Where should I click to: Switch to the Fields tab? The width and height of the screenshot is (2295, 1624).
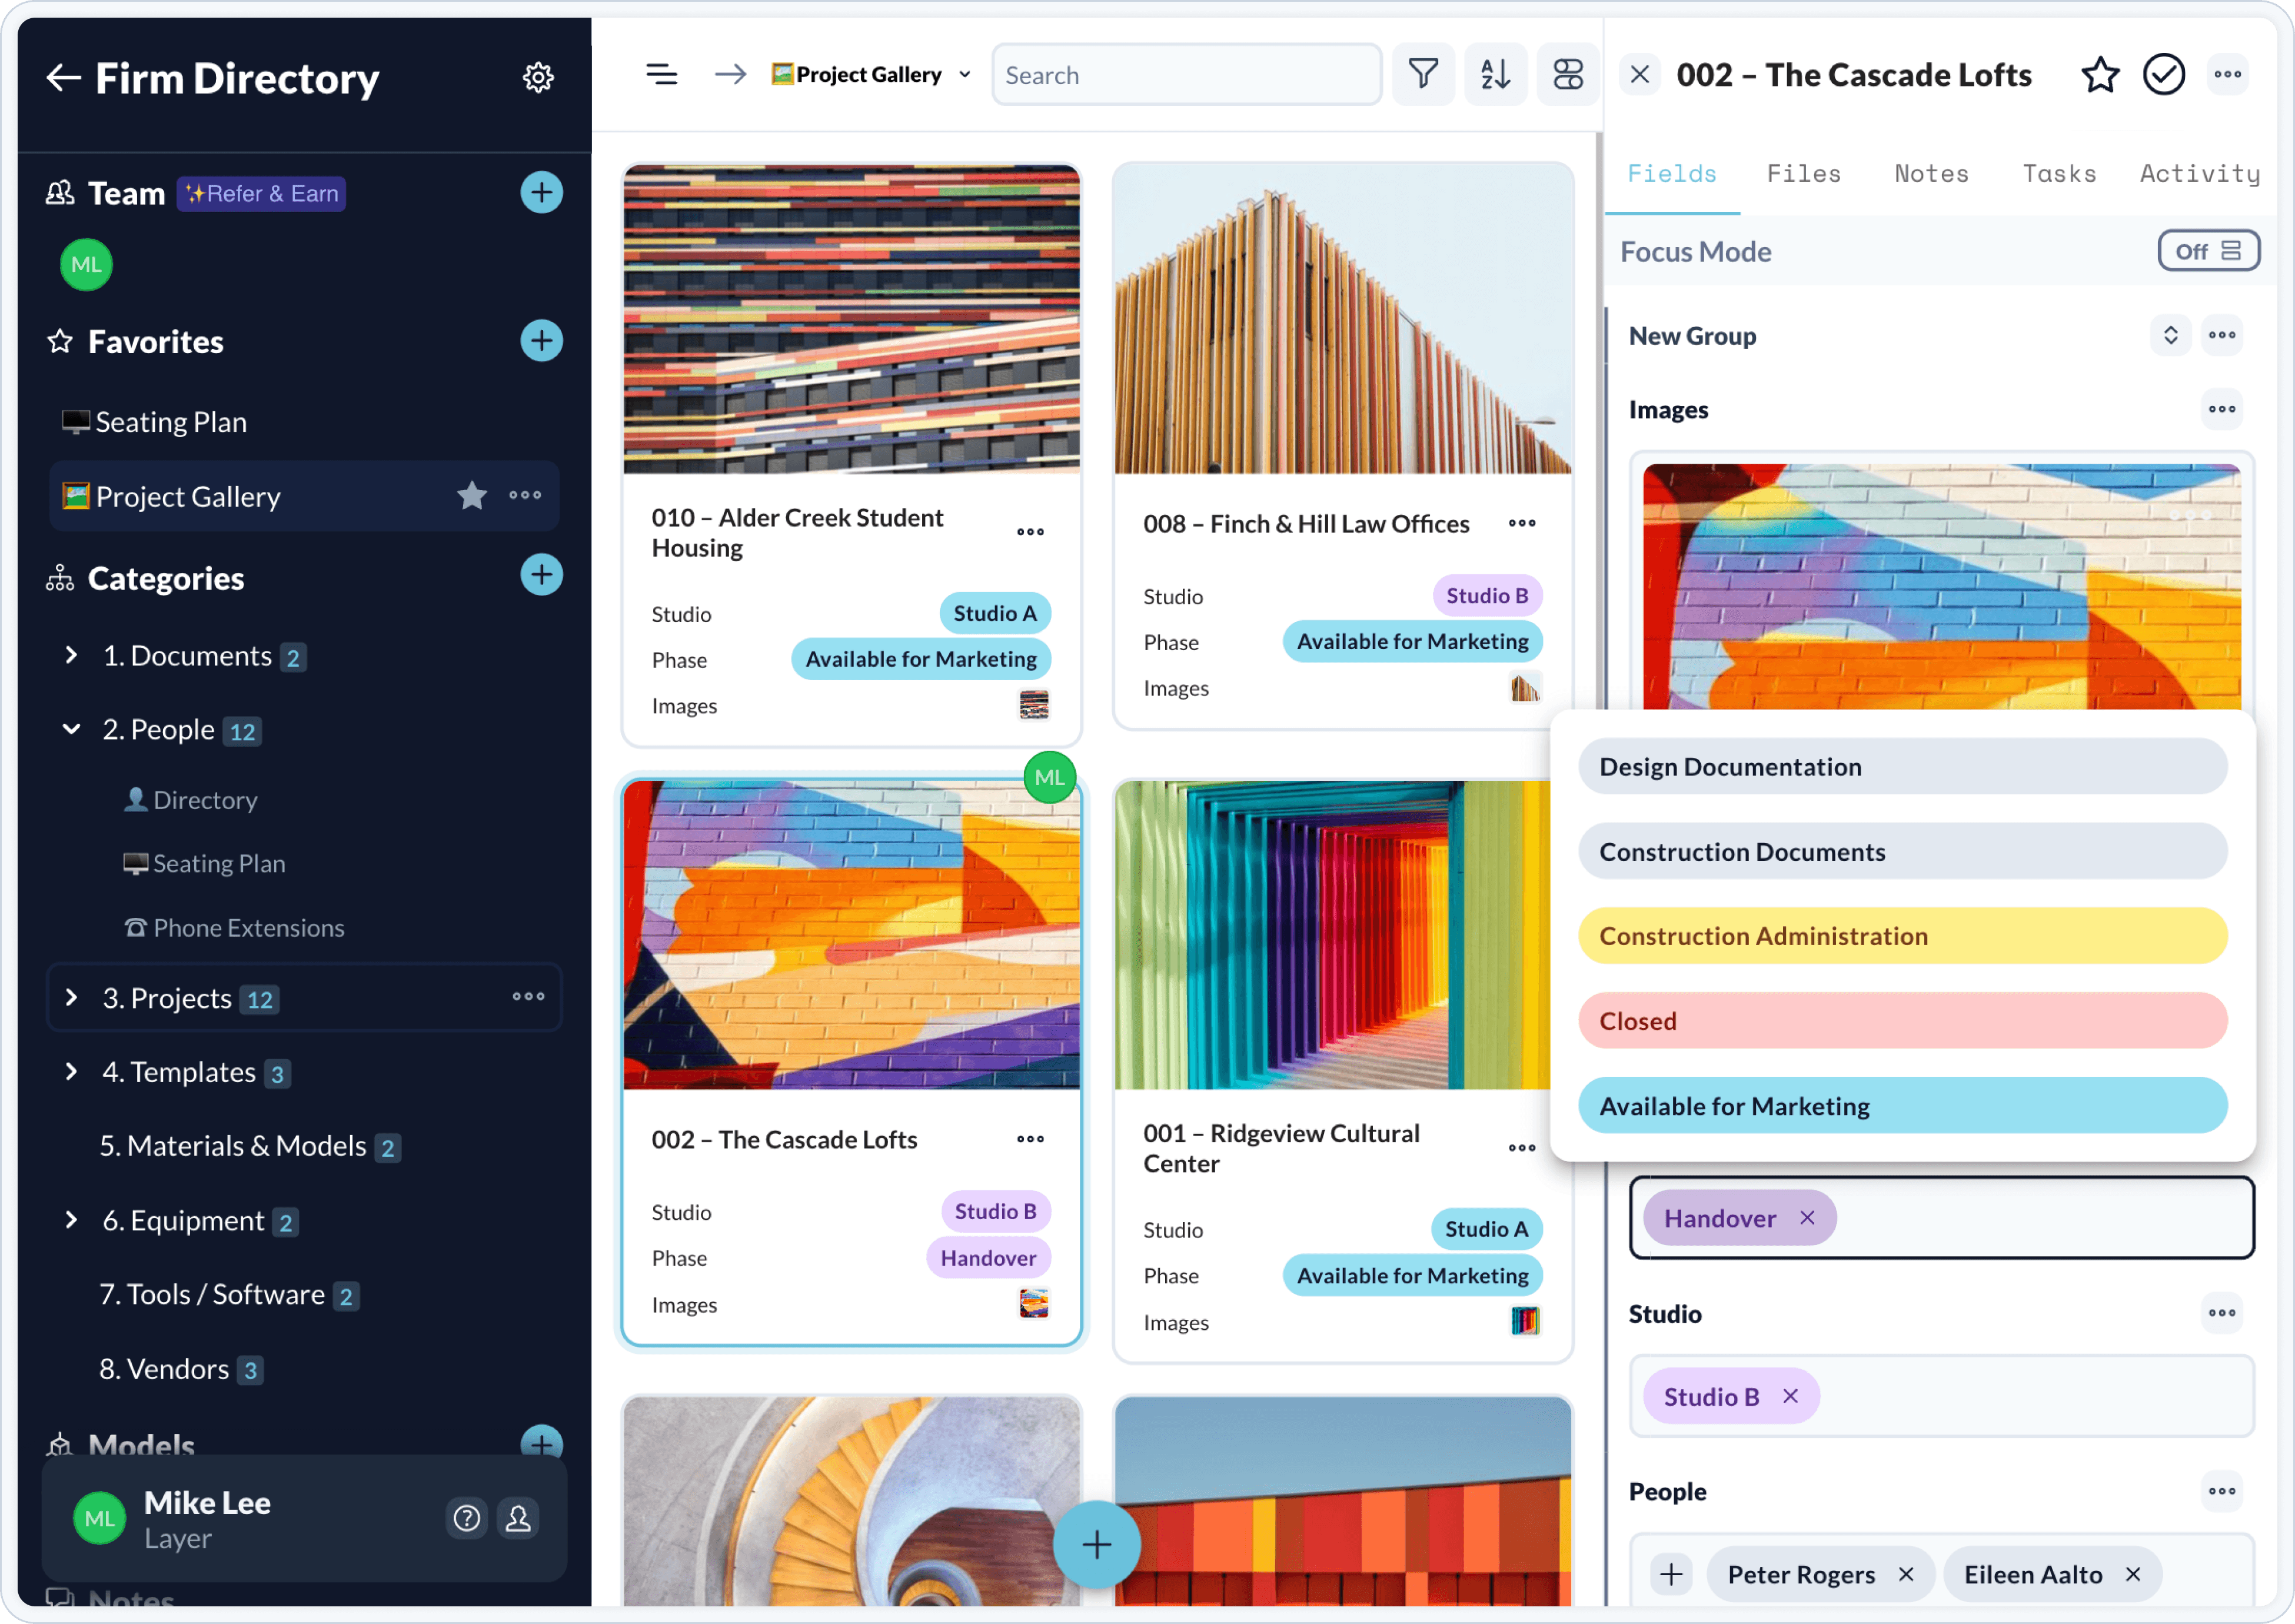[x=1672, y=174]
